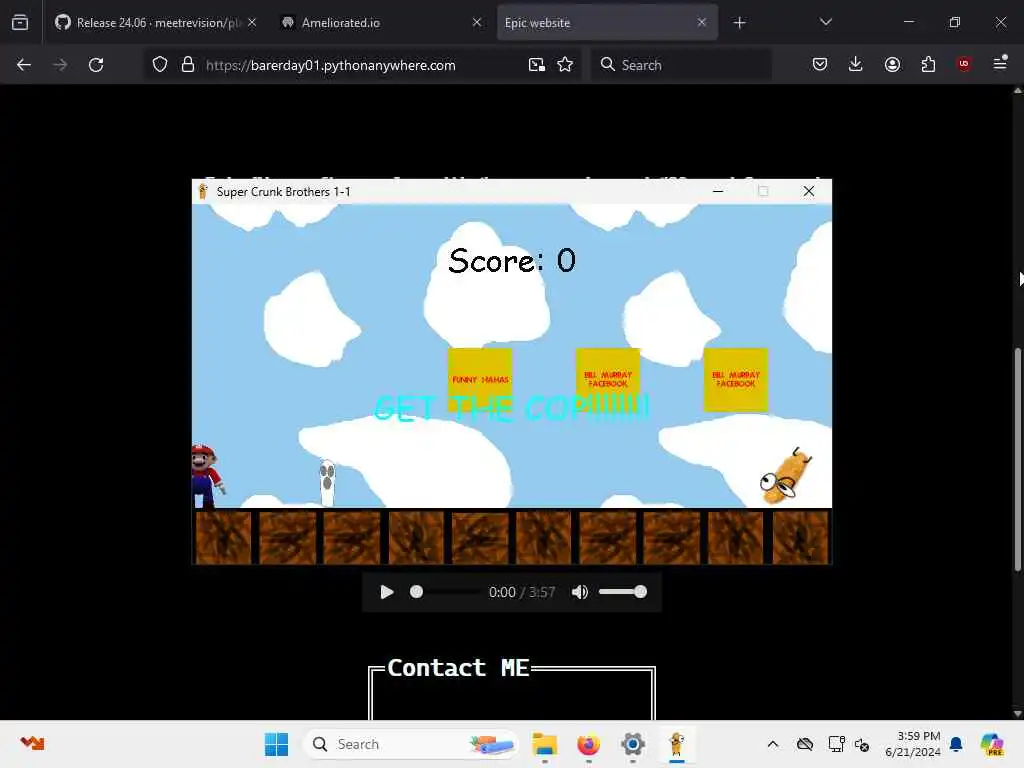Adjust the video volume slider
Image resolution: width=1024 pixels, height=768 pixels.
(622, 592)
